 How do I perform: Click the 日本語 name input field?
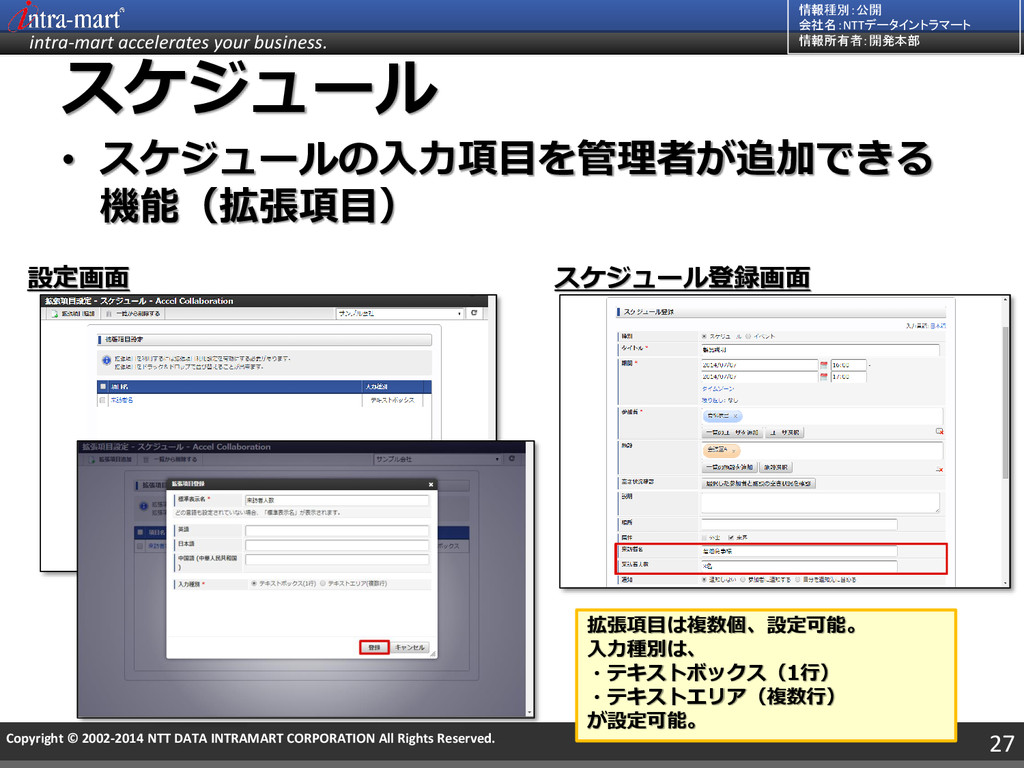click(x=336, y=545)
